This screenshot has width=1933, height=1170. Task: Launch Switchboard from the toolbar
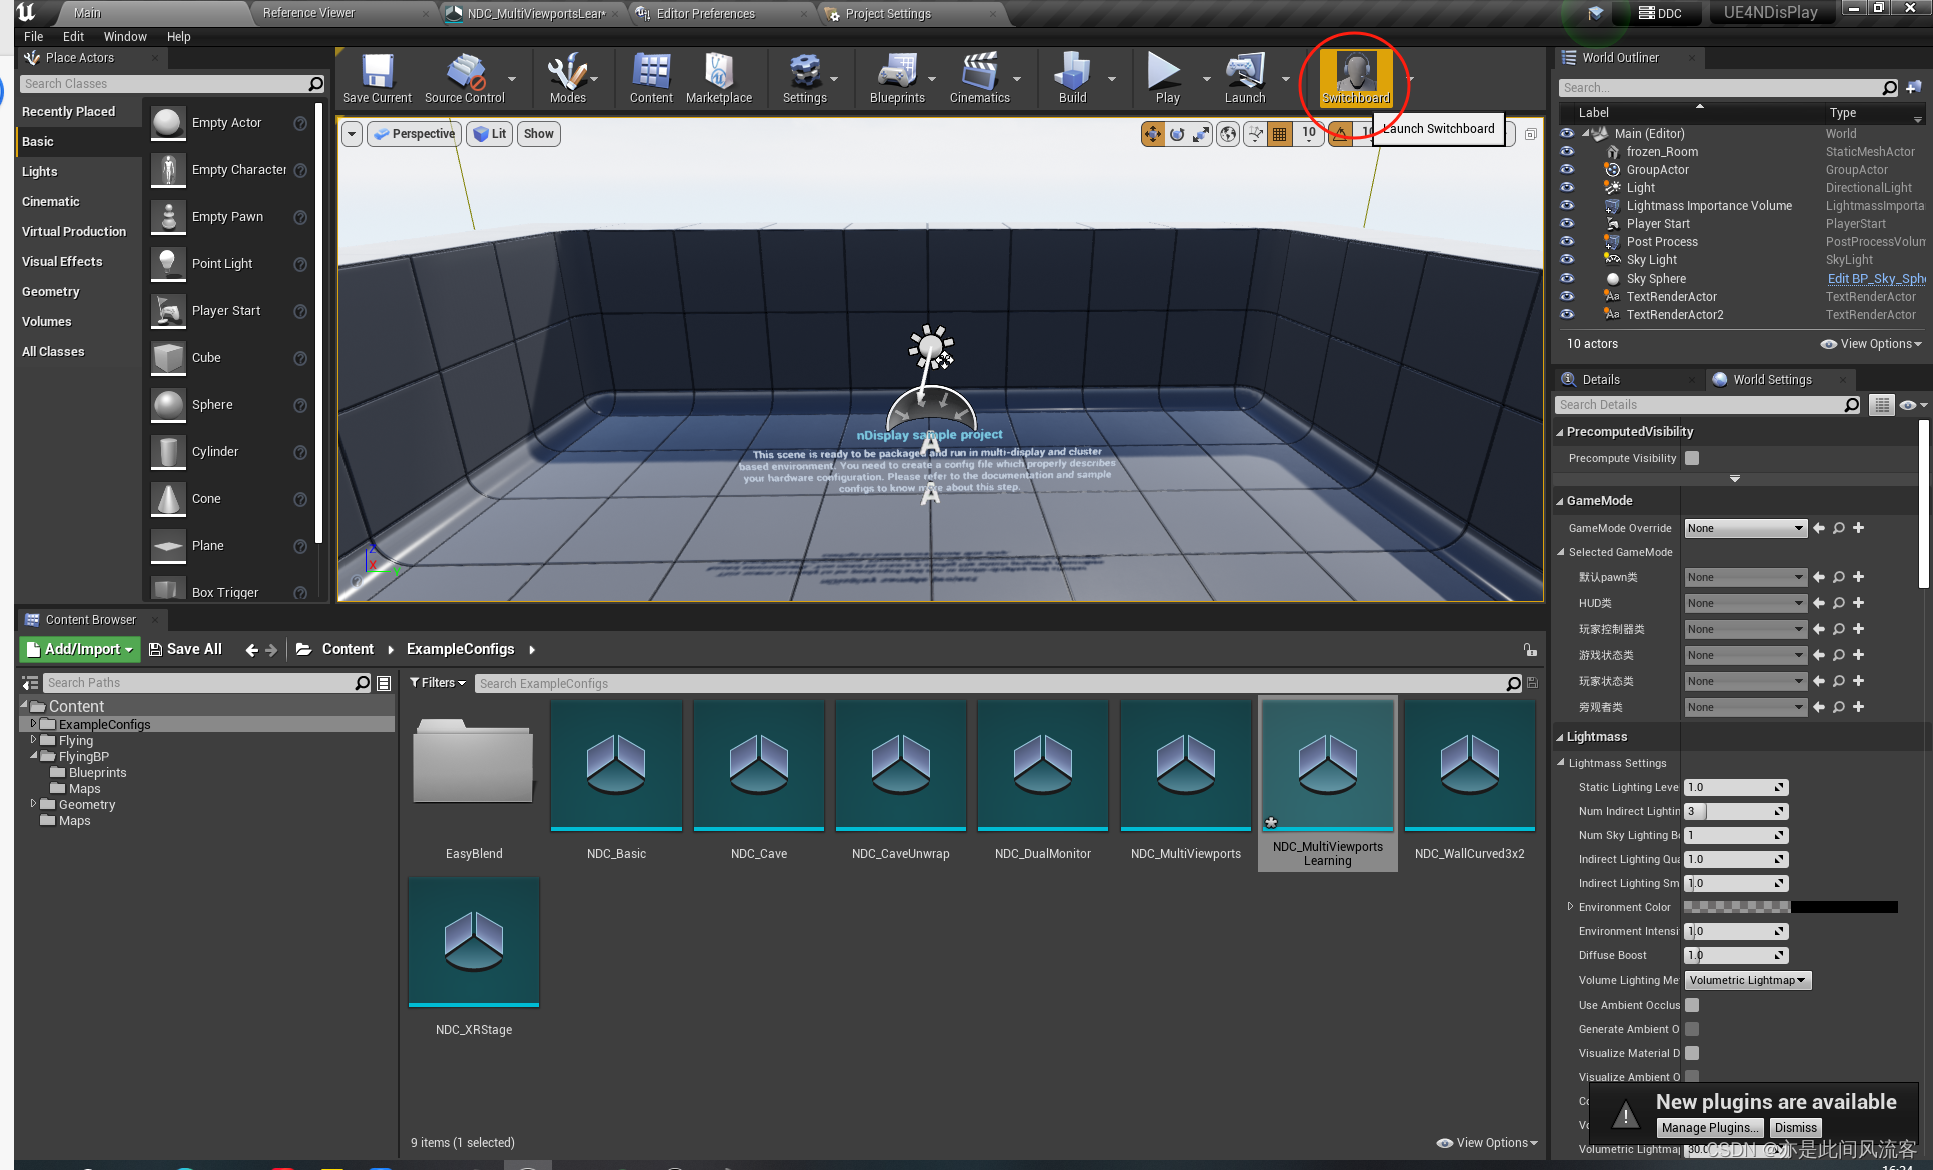click(1354, 79)
